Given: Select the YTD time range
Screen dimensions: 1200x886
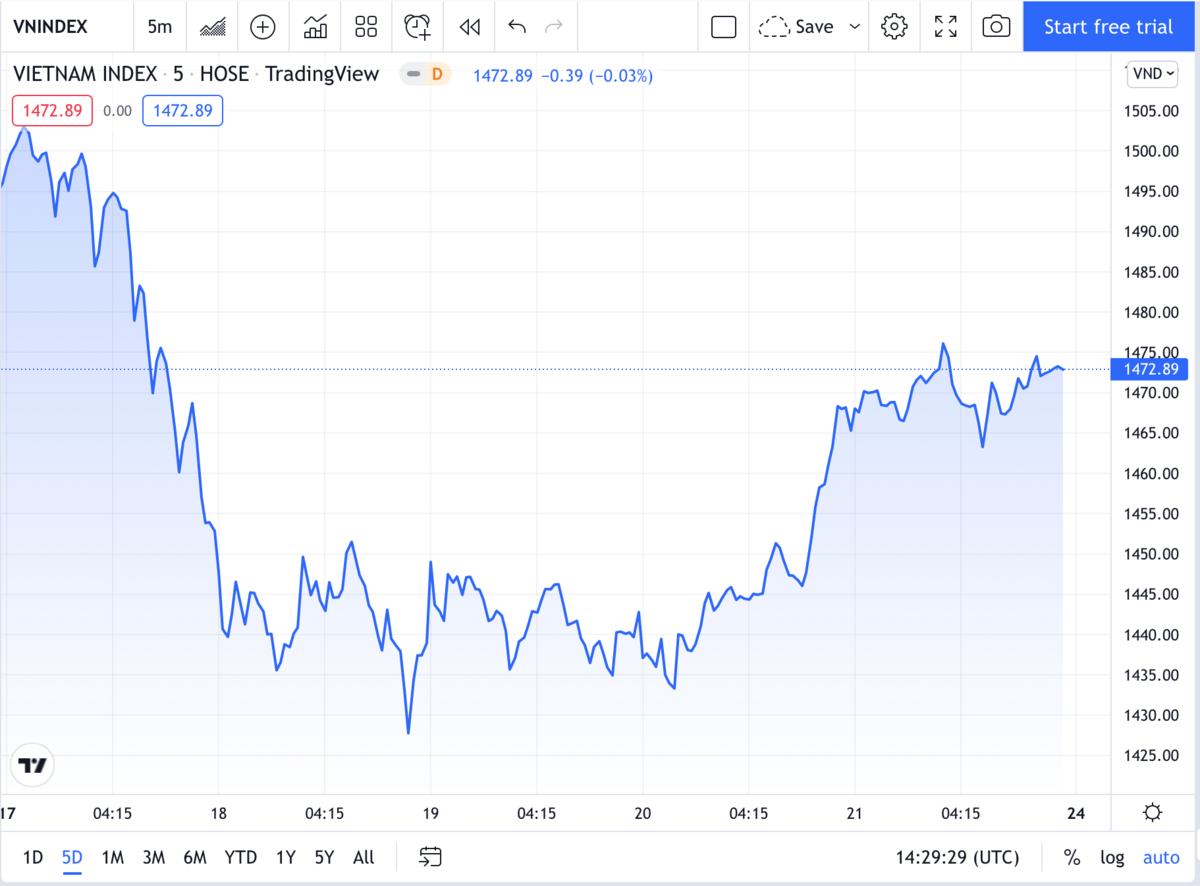Looking at the screenshot, I should click(241, 857).
